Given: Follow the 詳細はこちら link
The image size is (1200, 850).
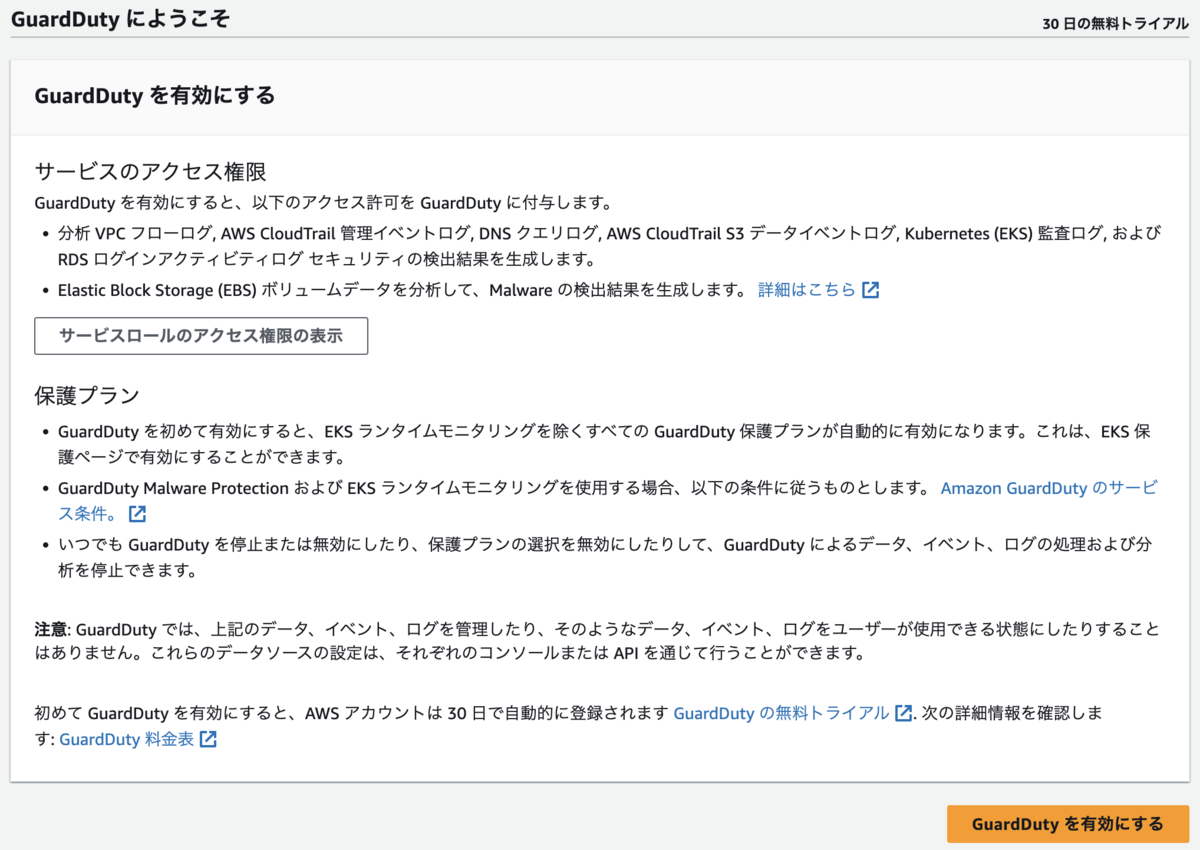Looking at the screenshot, I should pyautogui.click(x=807, y=290).
